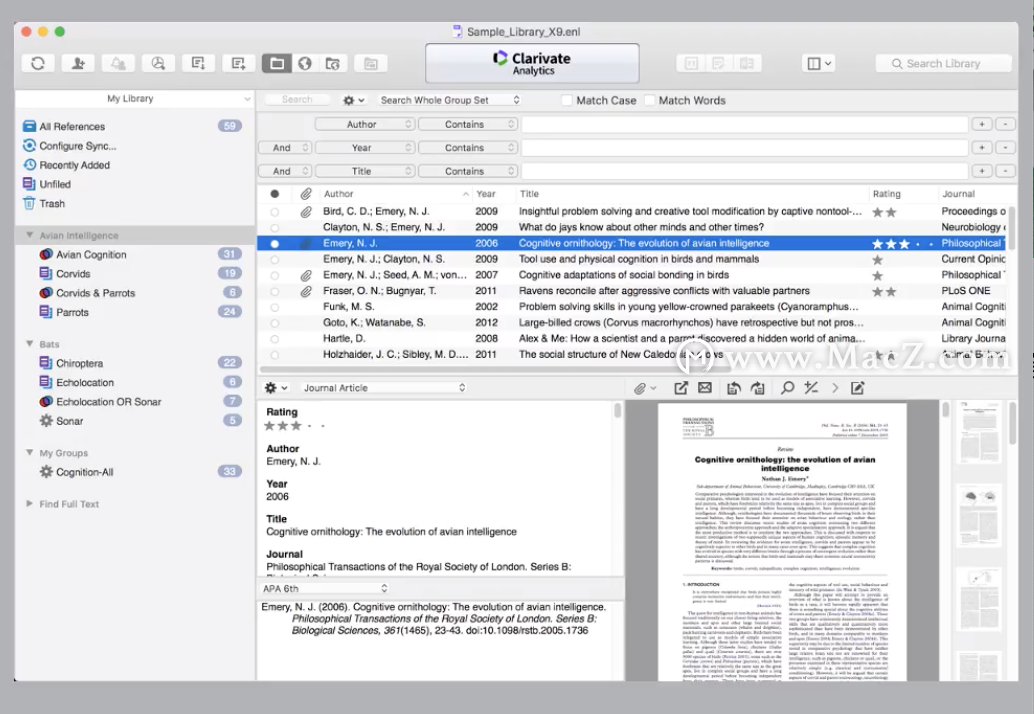Open the My Library header selector
This screenshot has height=714, width=1034.
tap(135, 98)
